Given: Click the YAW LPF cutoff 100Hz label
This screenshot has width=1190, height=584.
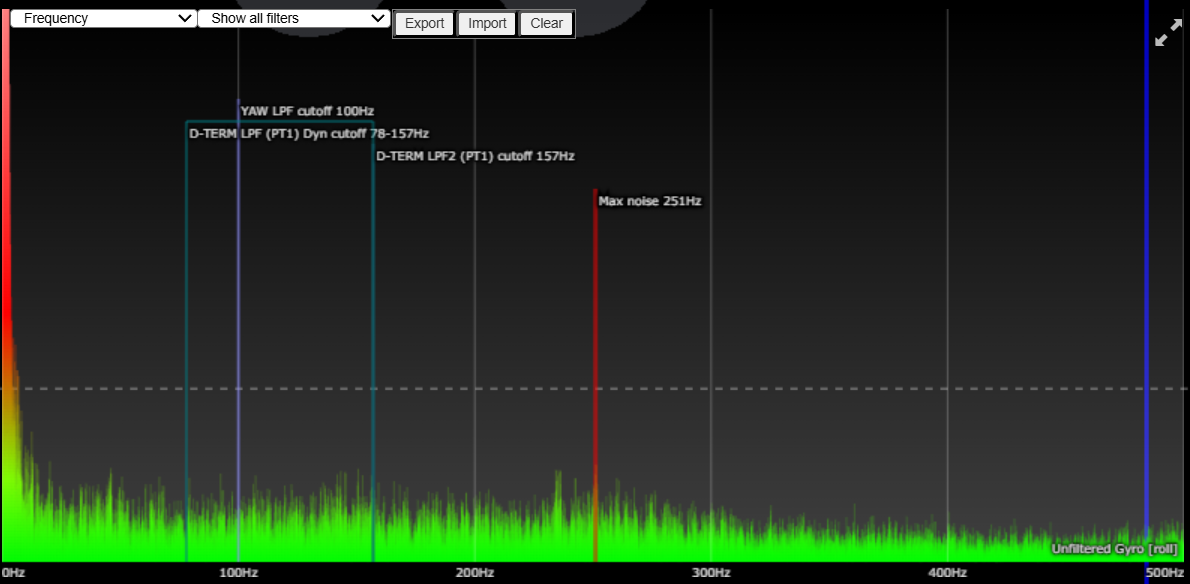Looking at the screenshot, I should pos(307,111).
